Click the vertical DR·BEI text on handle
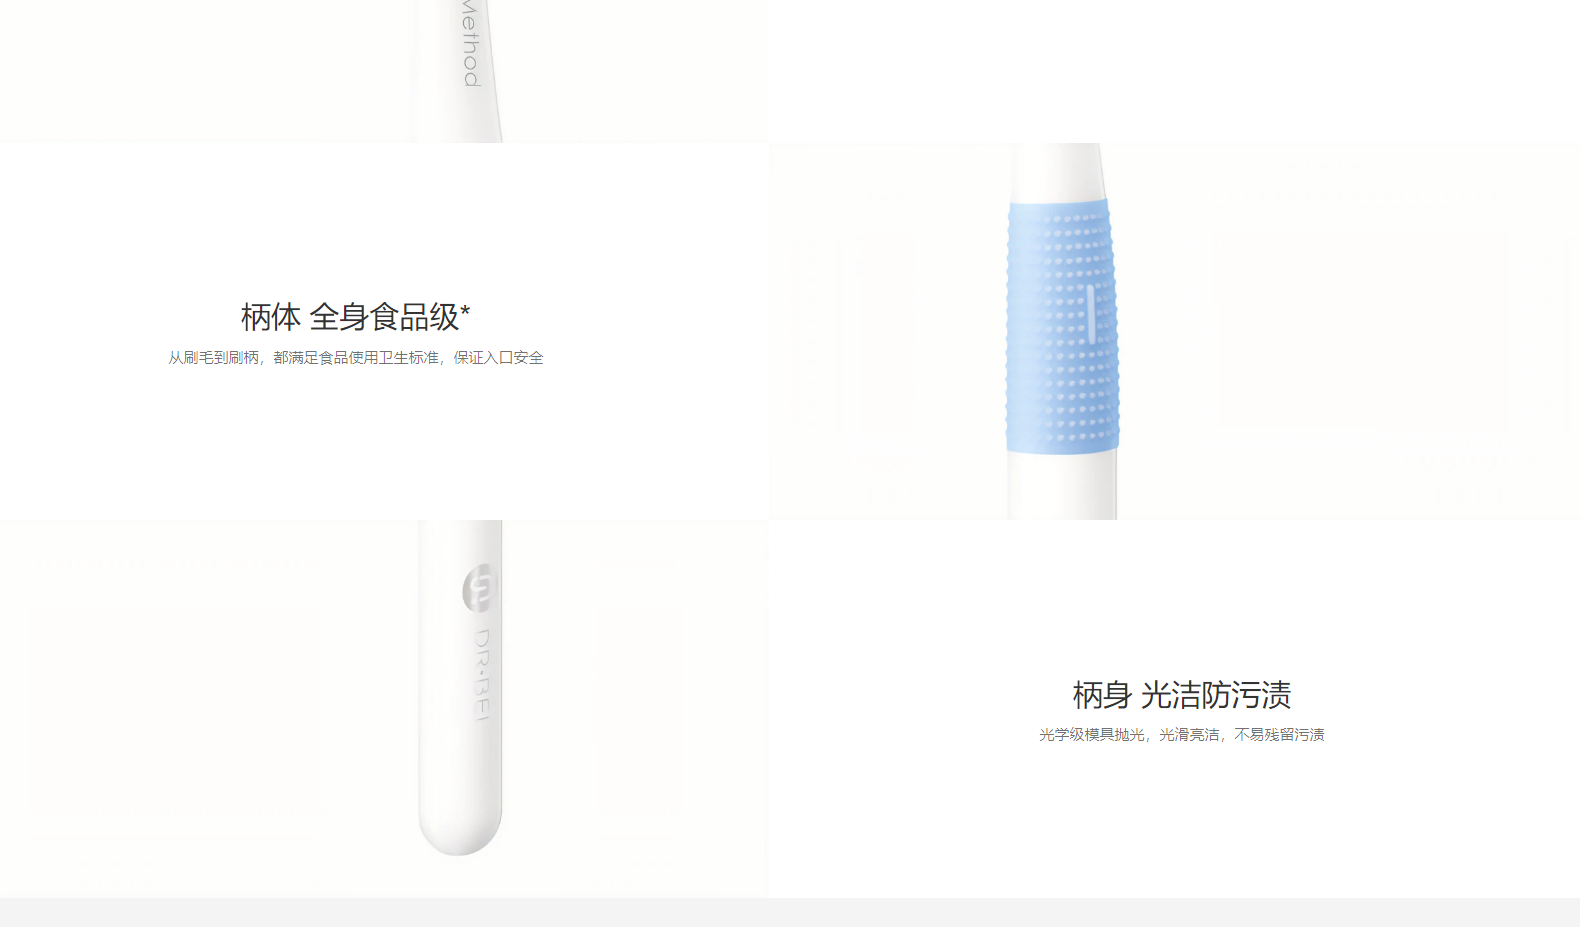The height and width of the screenshot is (927, 1580). click(482, 674)
